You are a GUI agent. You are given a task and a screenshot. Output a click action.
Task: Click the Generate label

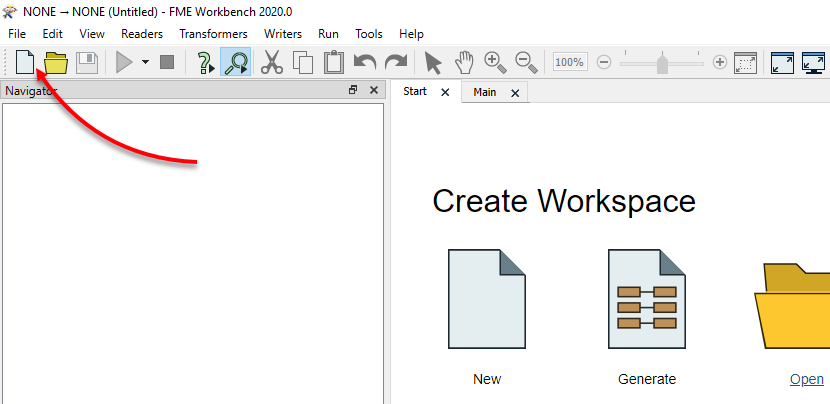[x=647, y=379]
